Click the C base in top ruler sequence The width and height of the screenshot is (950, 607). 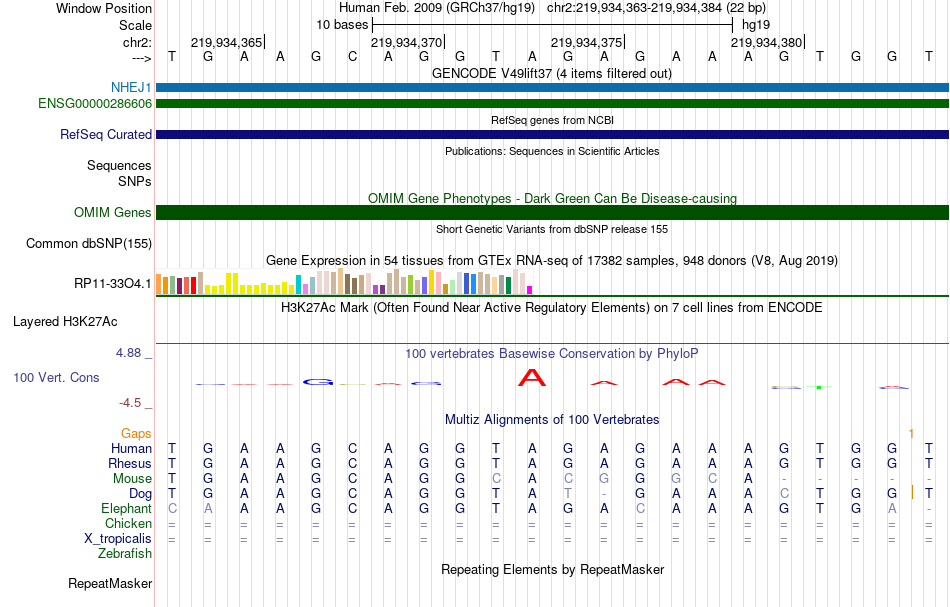[353, 57]
